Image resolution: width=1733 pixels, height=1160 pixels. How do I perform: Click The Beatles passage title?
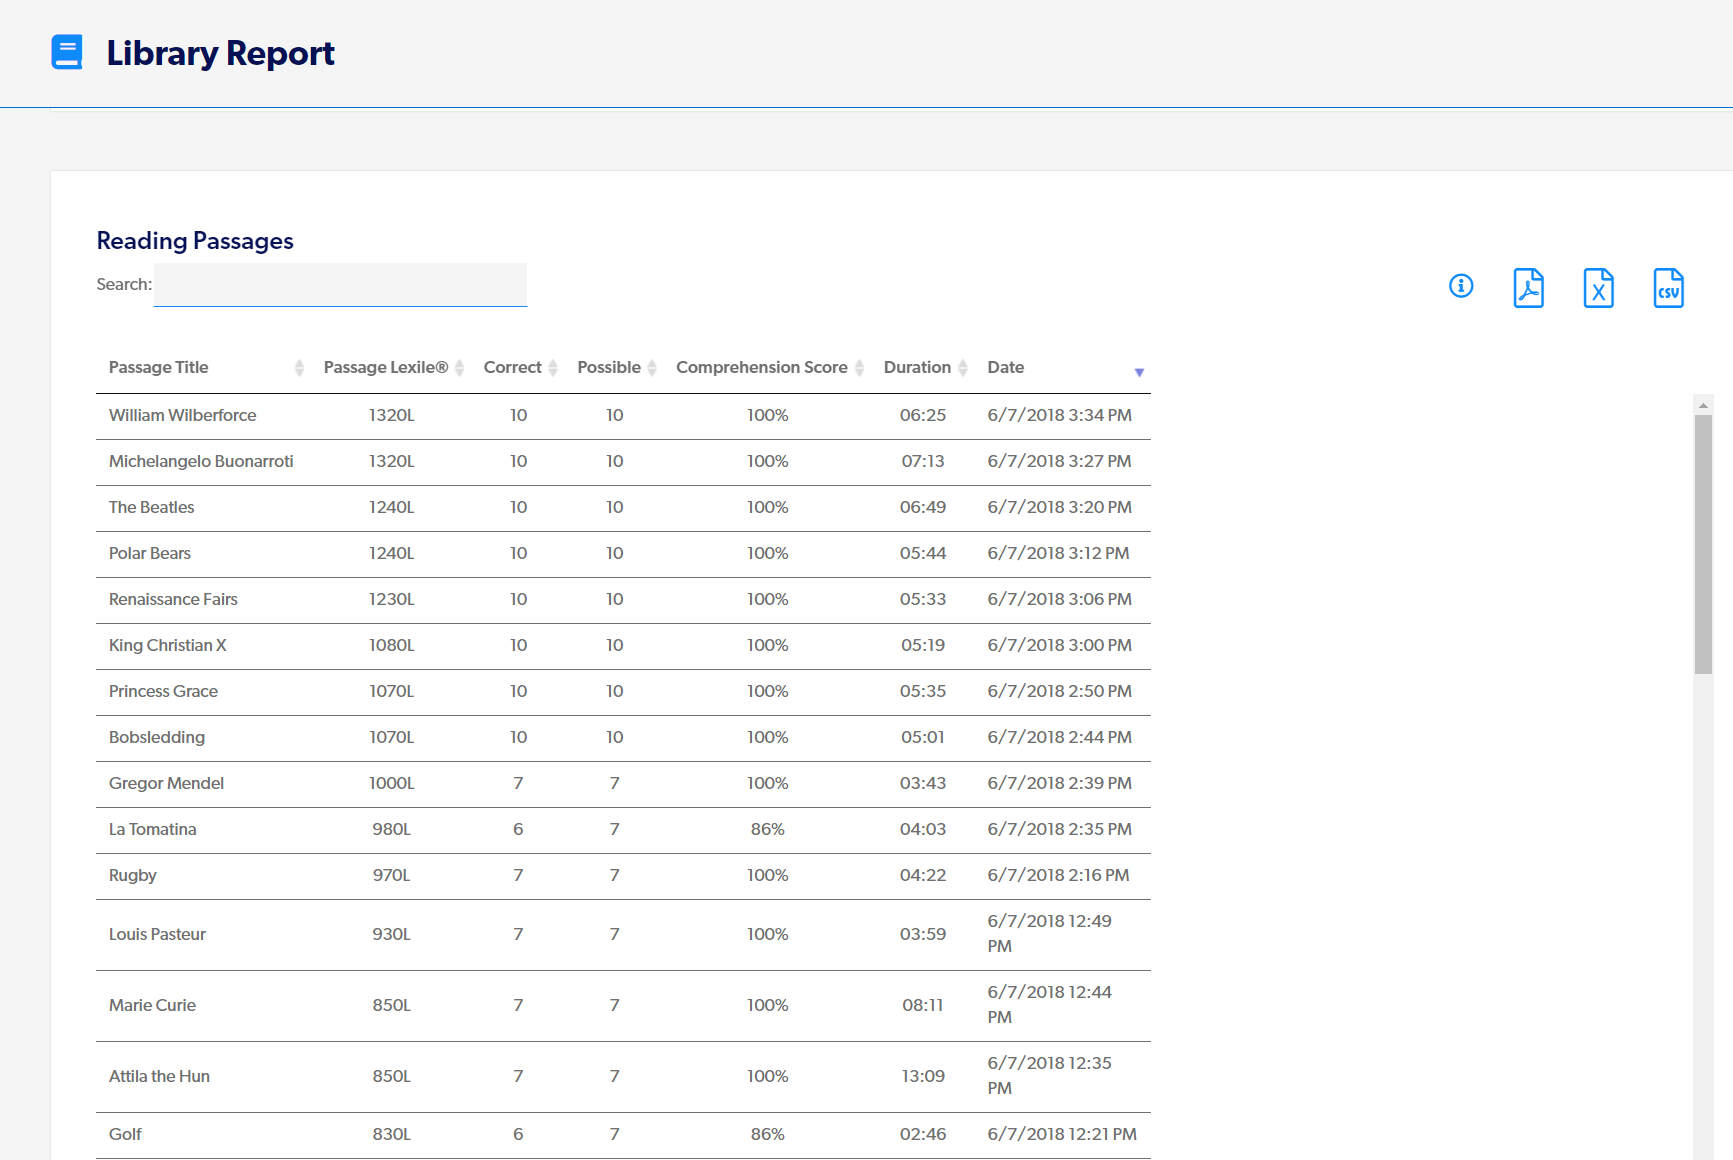151,507
